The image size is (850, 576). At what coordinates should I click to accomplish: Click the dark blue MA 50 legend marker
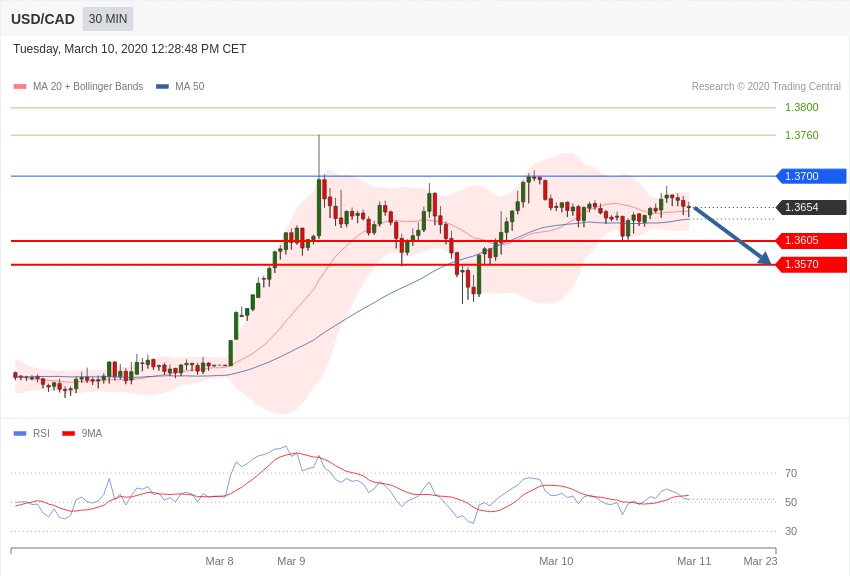click(x=162, y=87)
